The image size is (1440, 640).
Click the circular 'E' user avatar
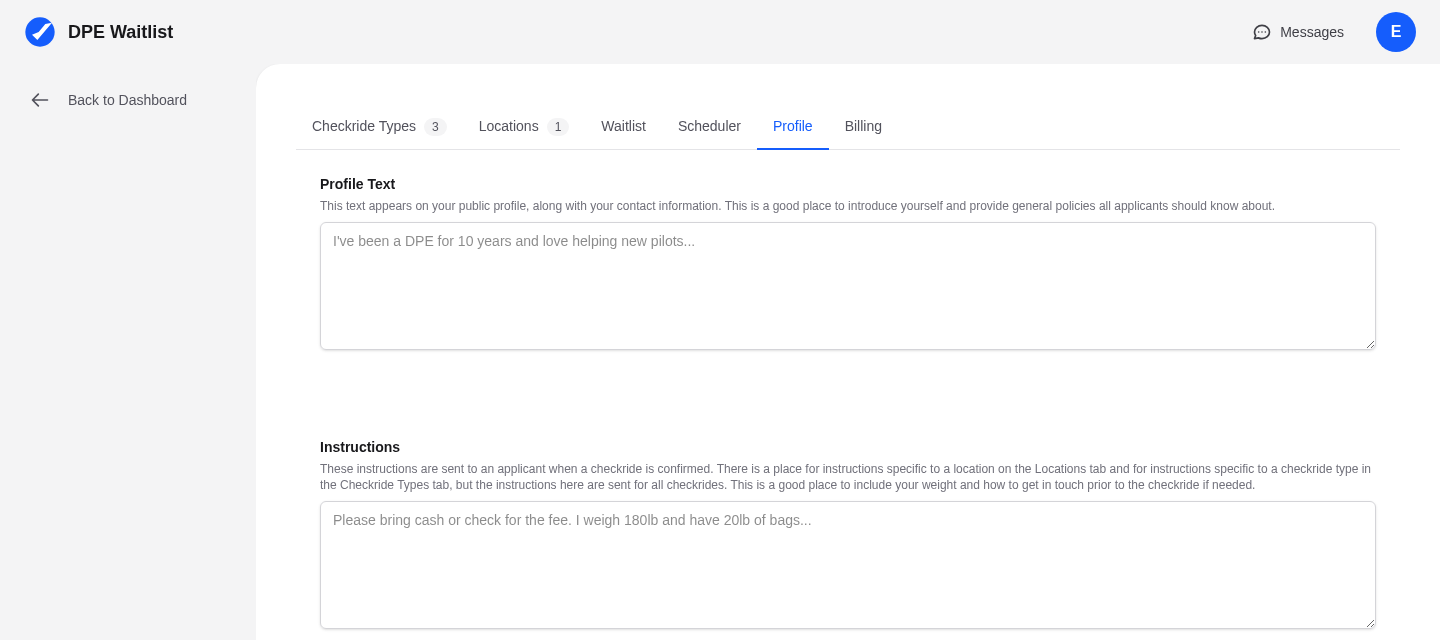(1396, 32)
